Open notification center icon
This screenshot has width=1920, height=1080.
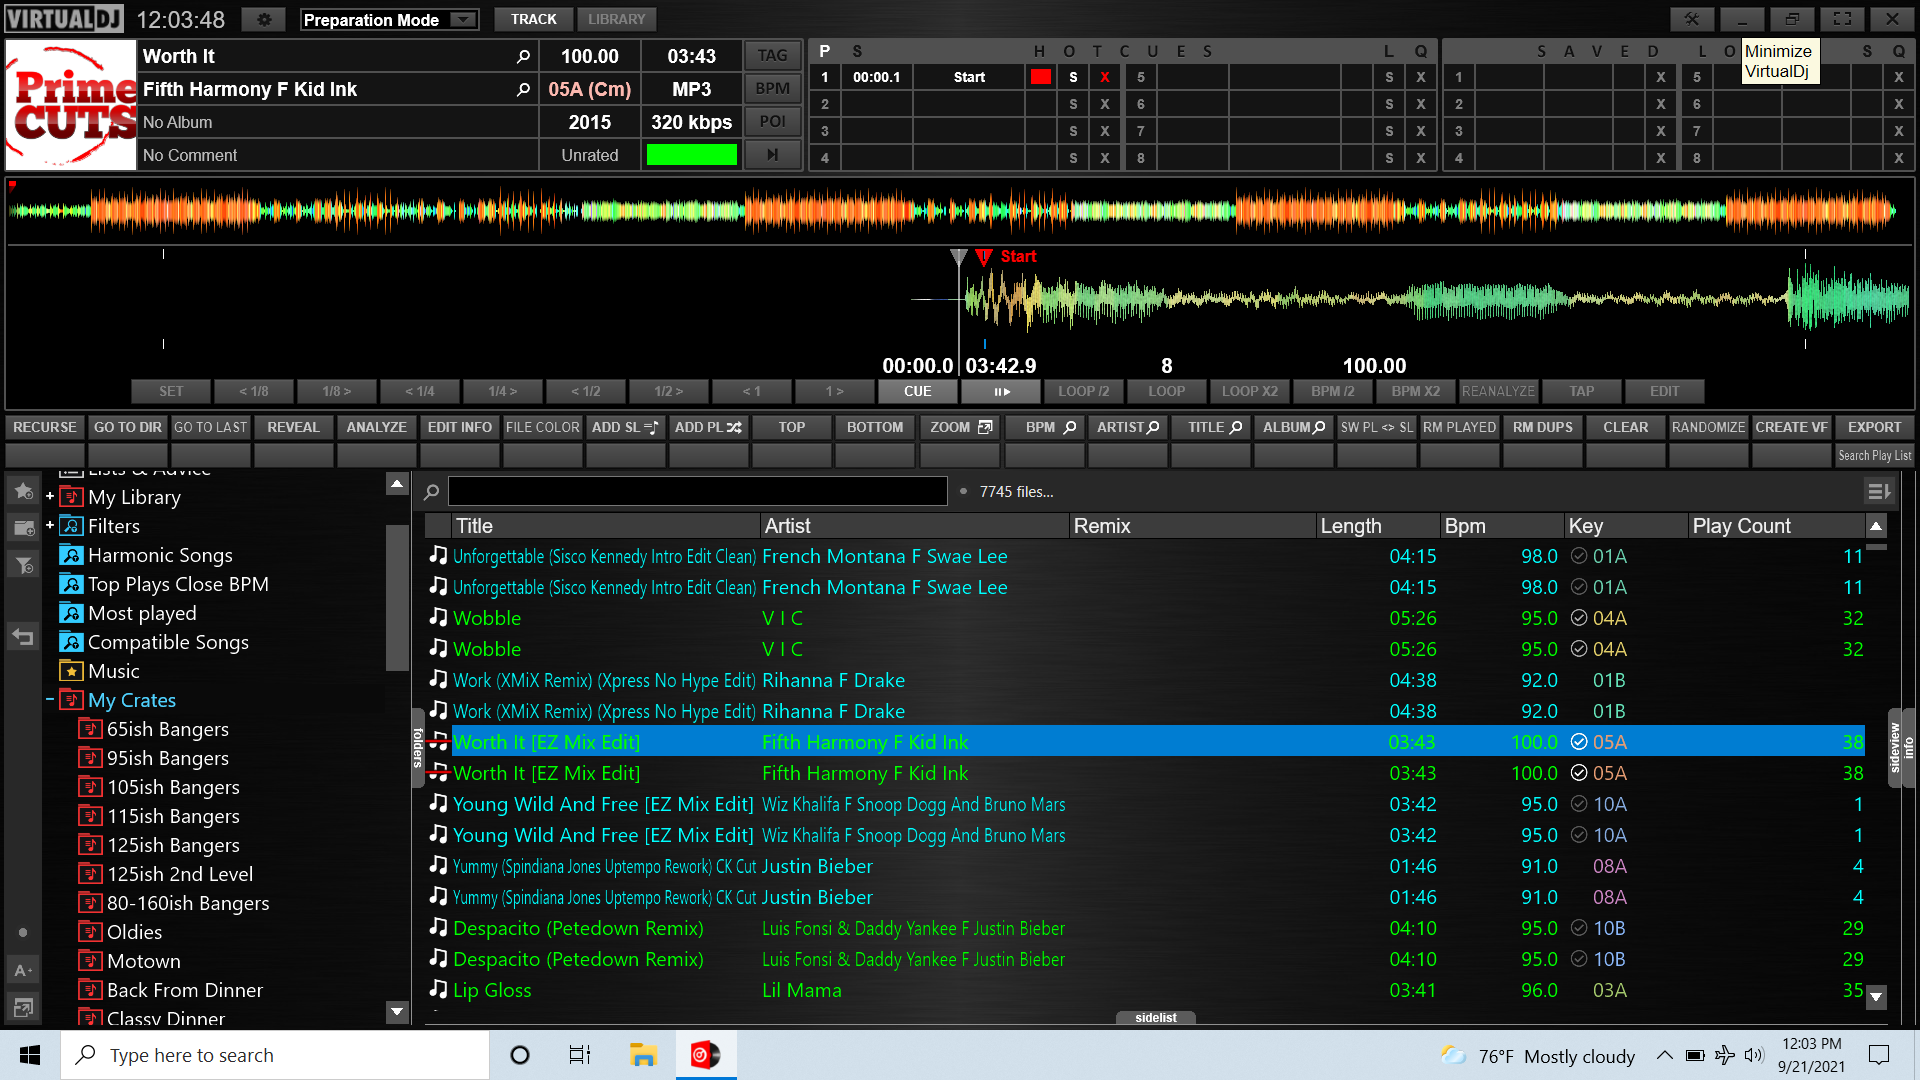(x=1879, y=1055)
